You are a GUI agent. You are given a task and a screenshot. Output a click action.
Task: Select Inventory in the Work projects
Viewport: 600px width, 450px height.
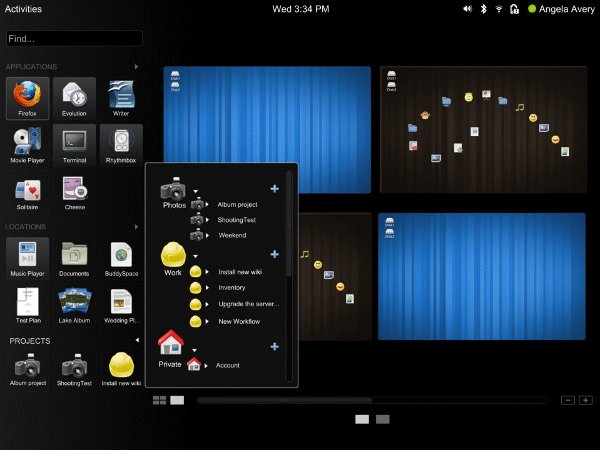point(231,287)
